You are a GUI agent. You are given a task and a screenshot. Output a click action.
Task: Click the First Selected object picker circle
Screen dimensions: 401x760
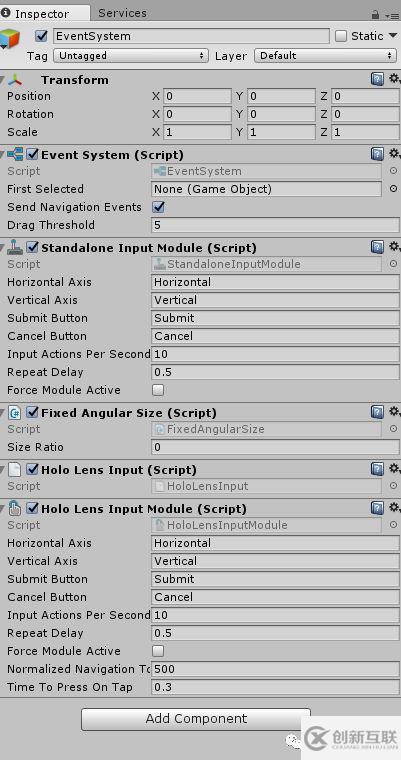click(x=393, y=189)
